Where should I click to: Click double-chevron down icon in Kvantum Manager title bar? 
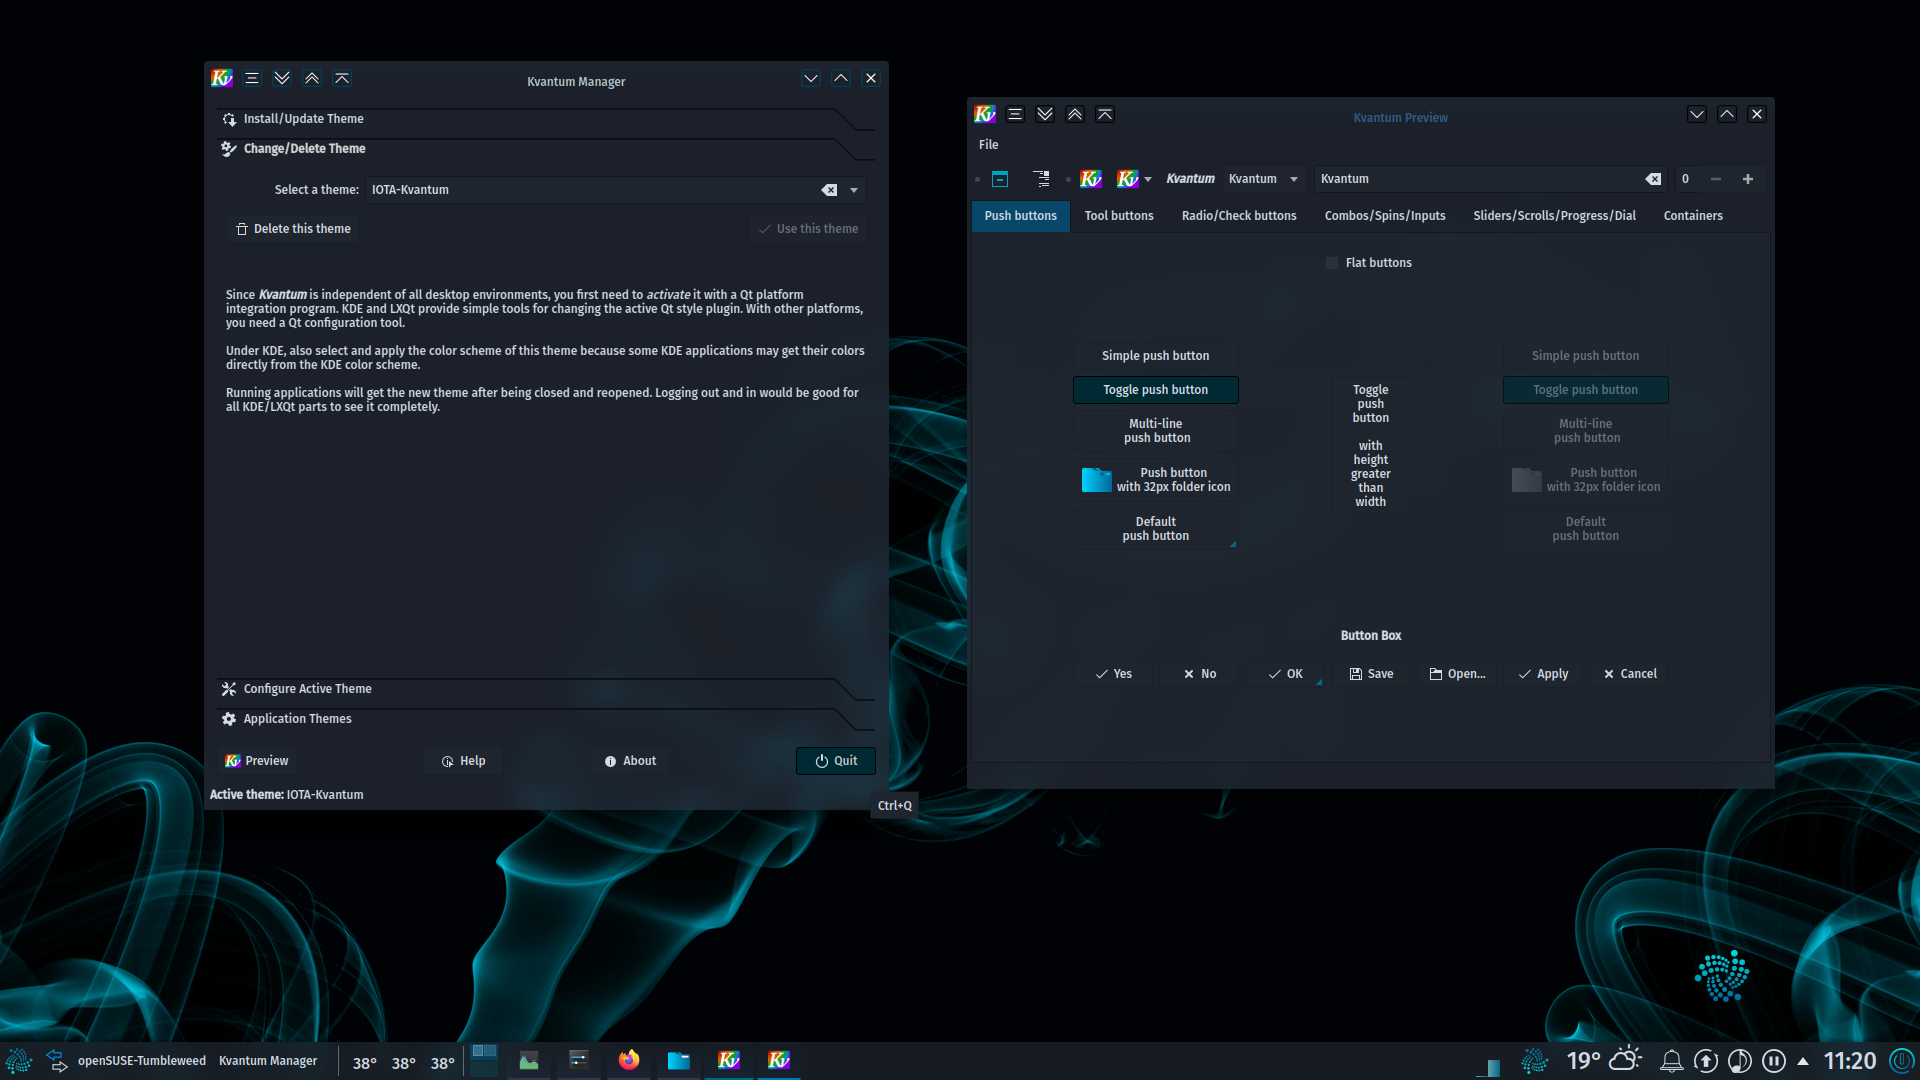pos(282,78)
